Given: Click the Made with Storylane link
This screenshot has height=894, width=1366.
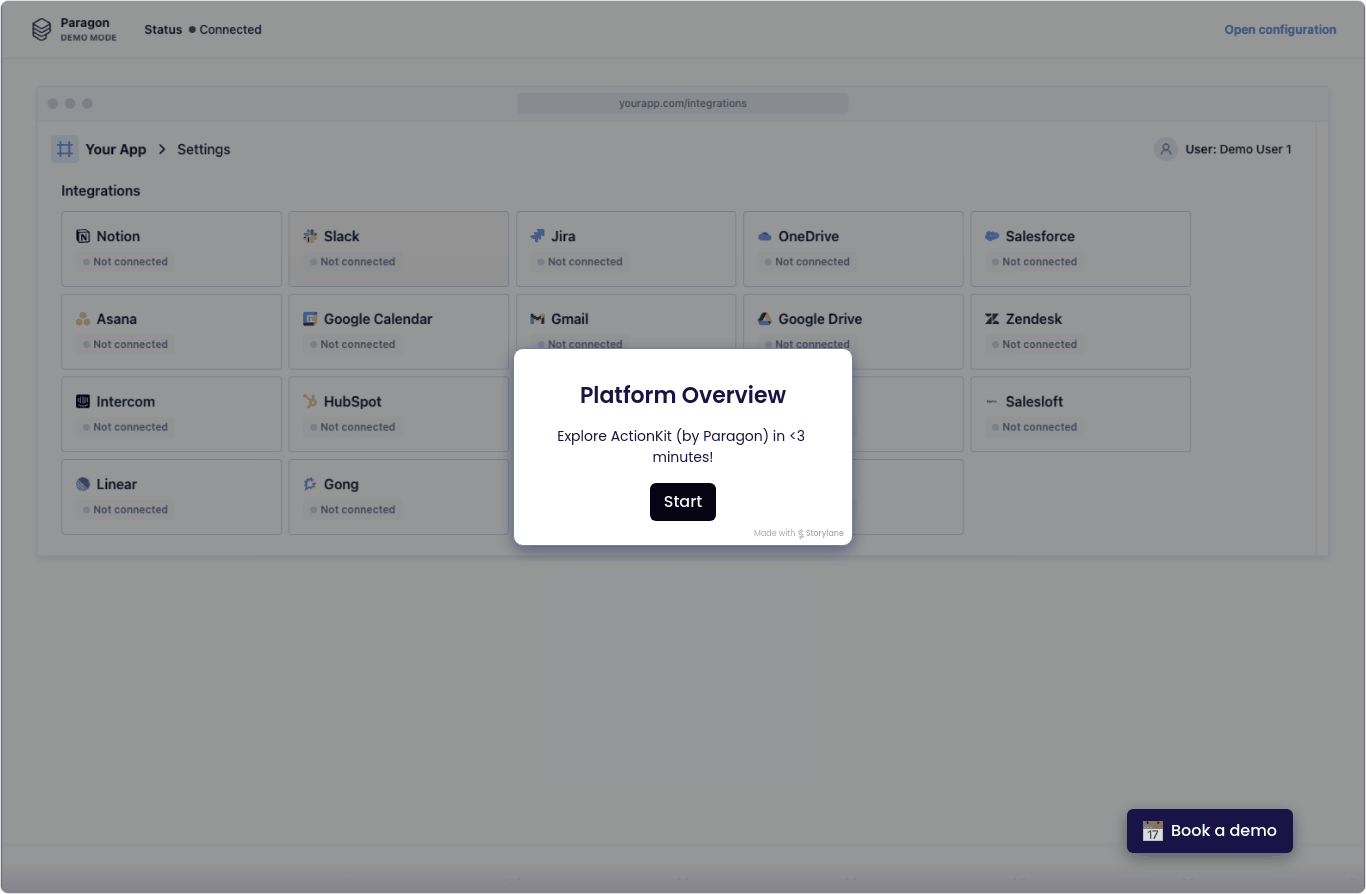Looking at the screenshot, I should coord(799,534).
